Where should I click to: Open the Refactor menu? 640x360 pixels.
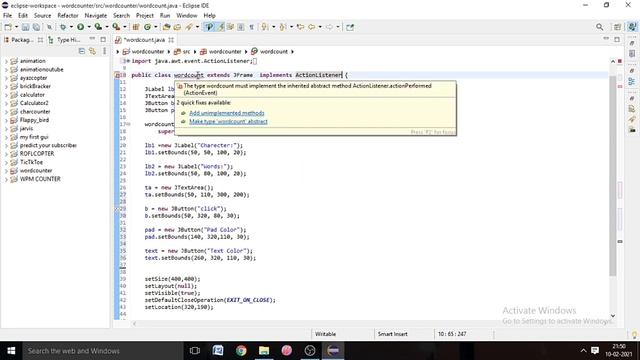[x=68, y=16]
